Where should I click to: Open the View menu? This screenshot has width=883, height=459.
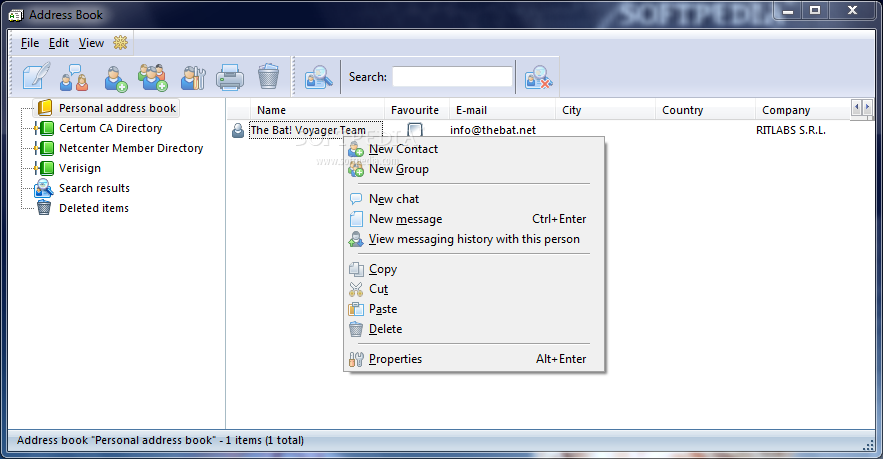(x=91, y=43)
